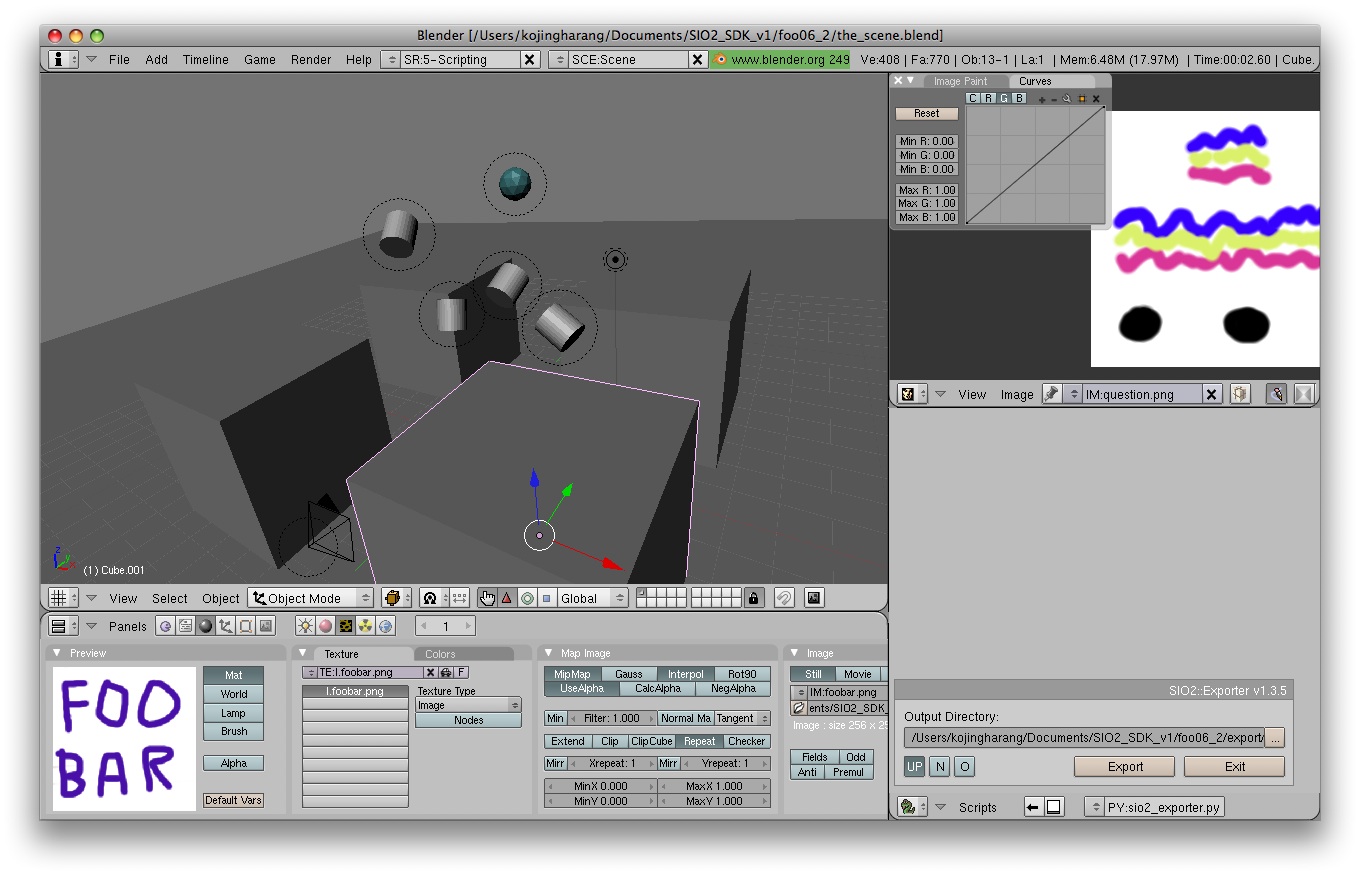Open the Editing context icon in Panels
The height and width of the screenshot is (875, 1360).
[x=245, y=626]
